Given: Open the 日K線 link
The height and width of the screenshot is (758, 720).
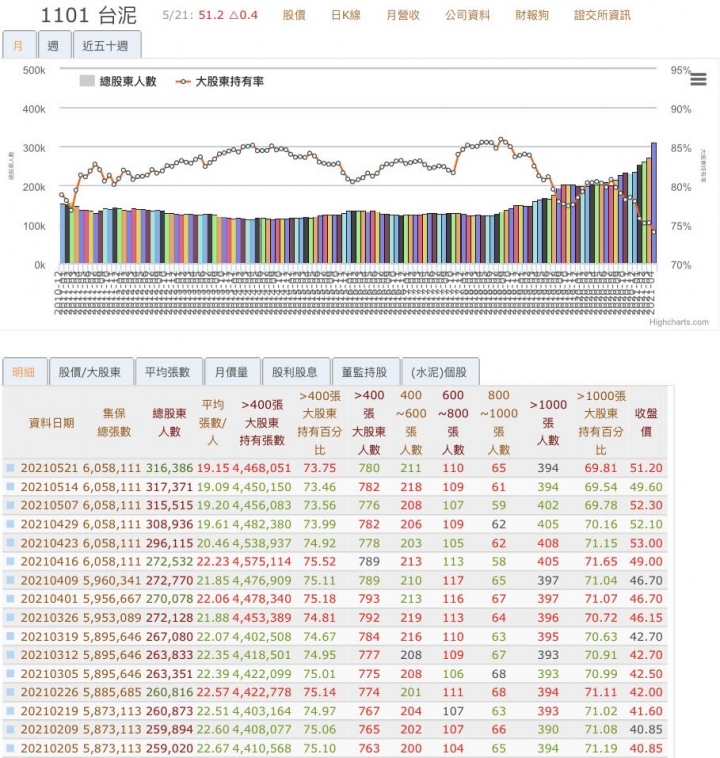Looking at the screenshot, I should click(x=345, y=15).
